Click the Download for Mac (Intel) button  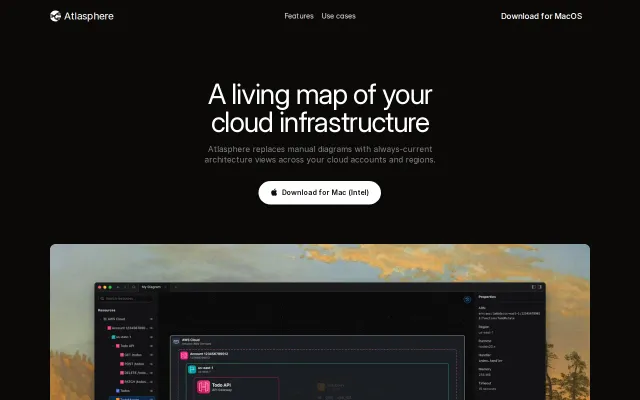point(320,193)
